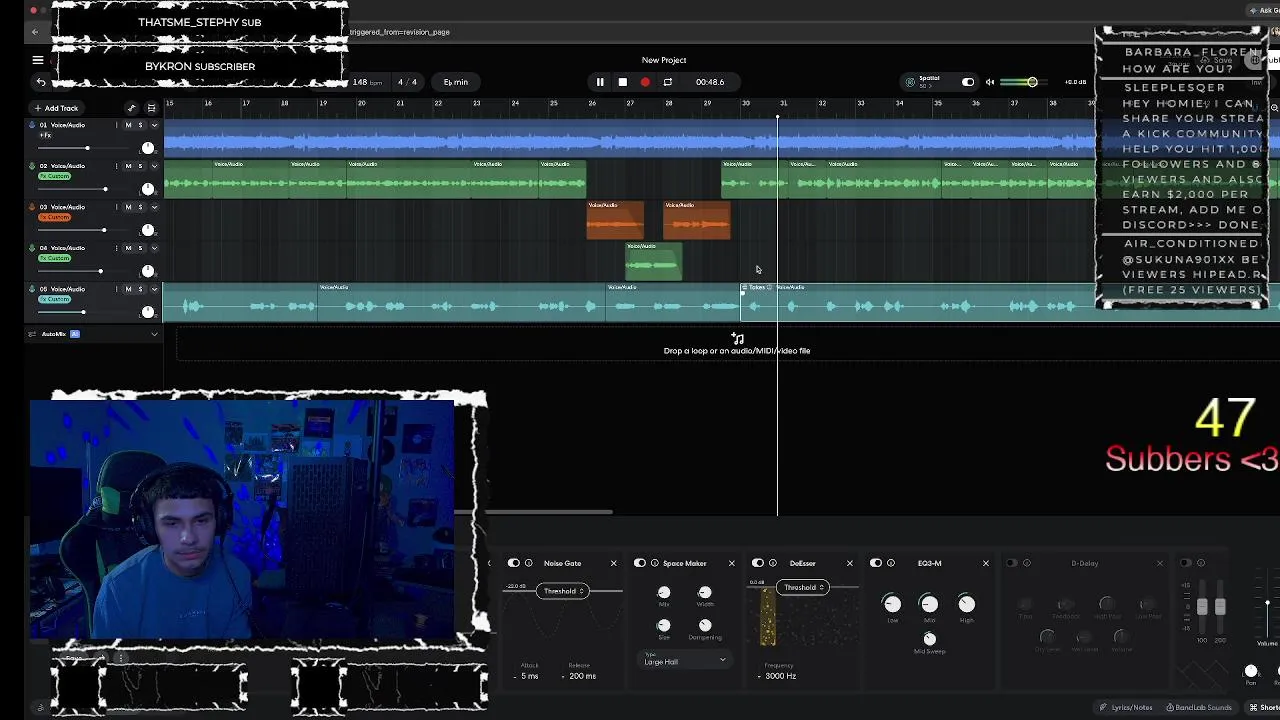Pause playback in the transport bar
This screenshot has height=720, width=1280.
(x=600, y=82)
